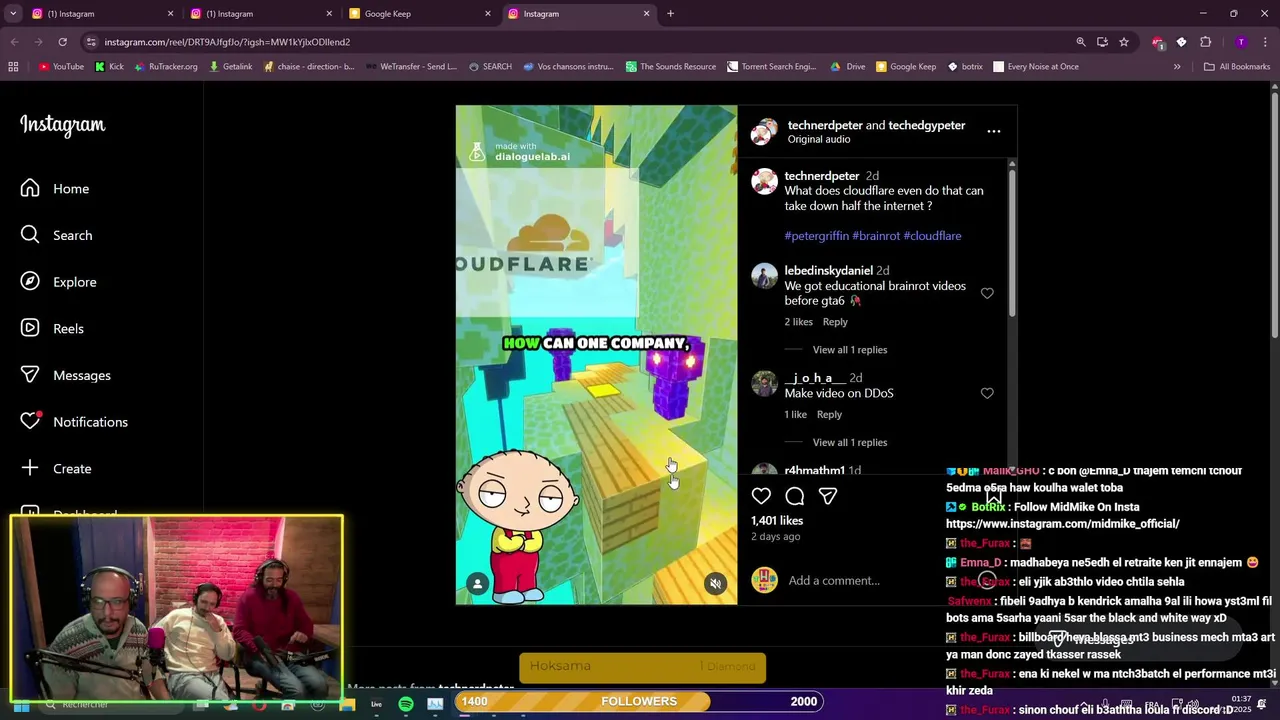Click the followers goal progress bar
1280x720 pixels.
[640, 702]
